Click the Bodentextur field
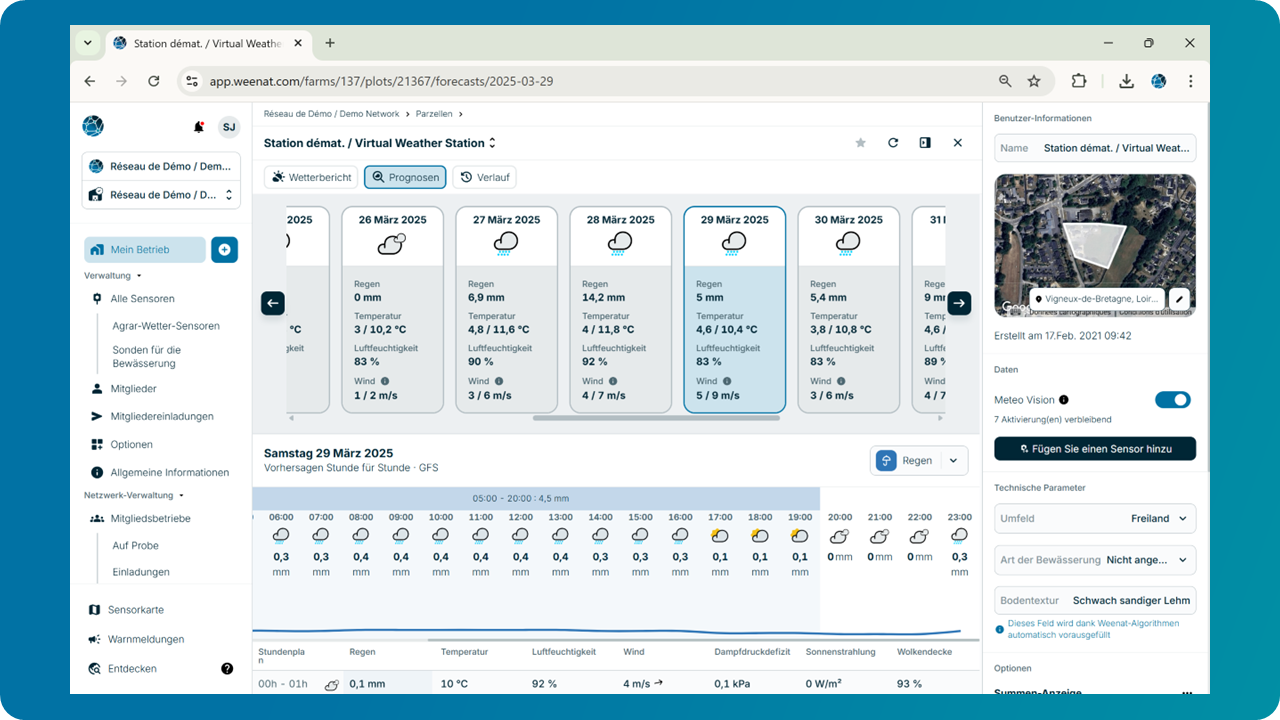The width and height of the screenshot is (1280, 720). click(x=1095, y=600)
